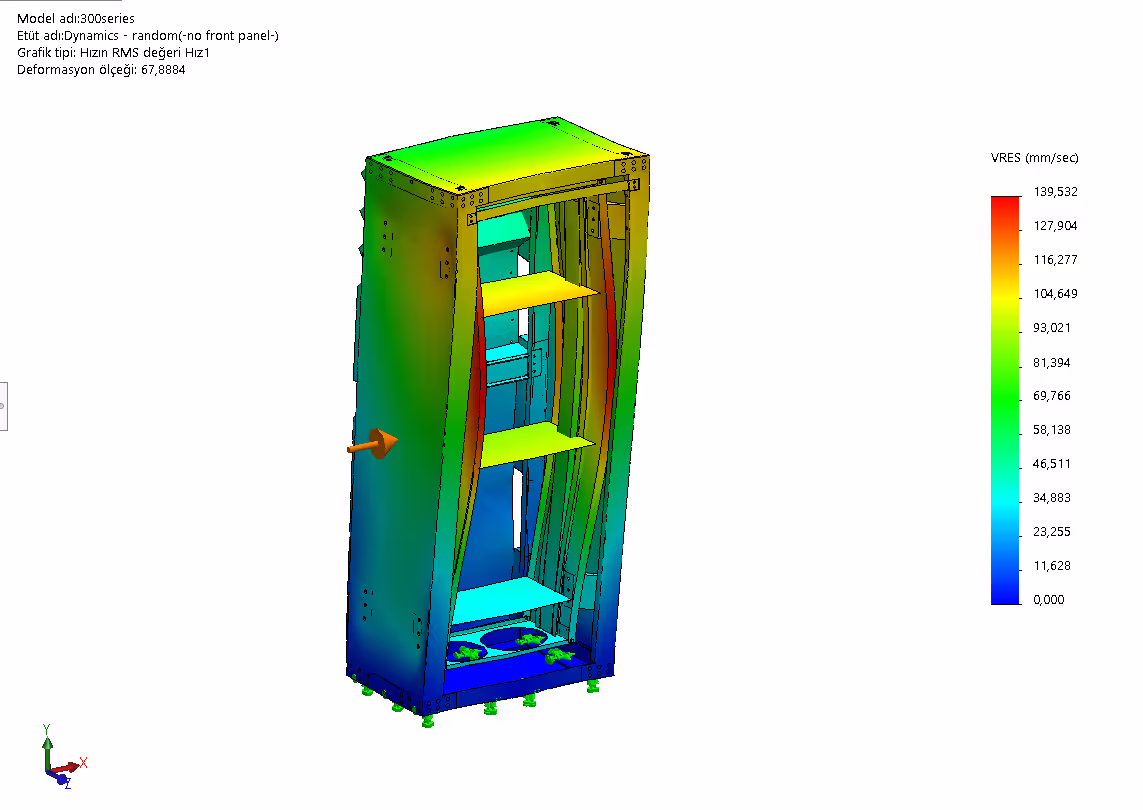This screenshot has height=810, width=1143.
Task: Click the 'Deformasyon ölçeği: 67,8884' line
Action: coord(101,70)
